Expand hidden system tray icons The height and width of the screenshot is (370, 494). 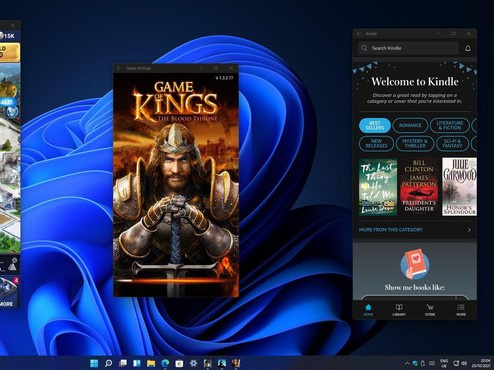point(407,363)
